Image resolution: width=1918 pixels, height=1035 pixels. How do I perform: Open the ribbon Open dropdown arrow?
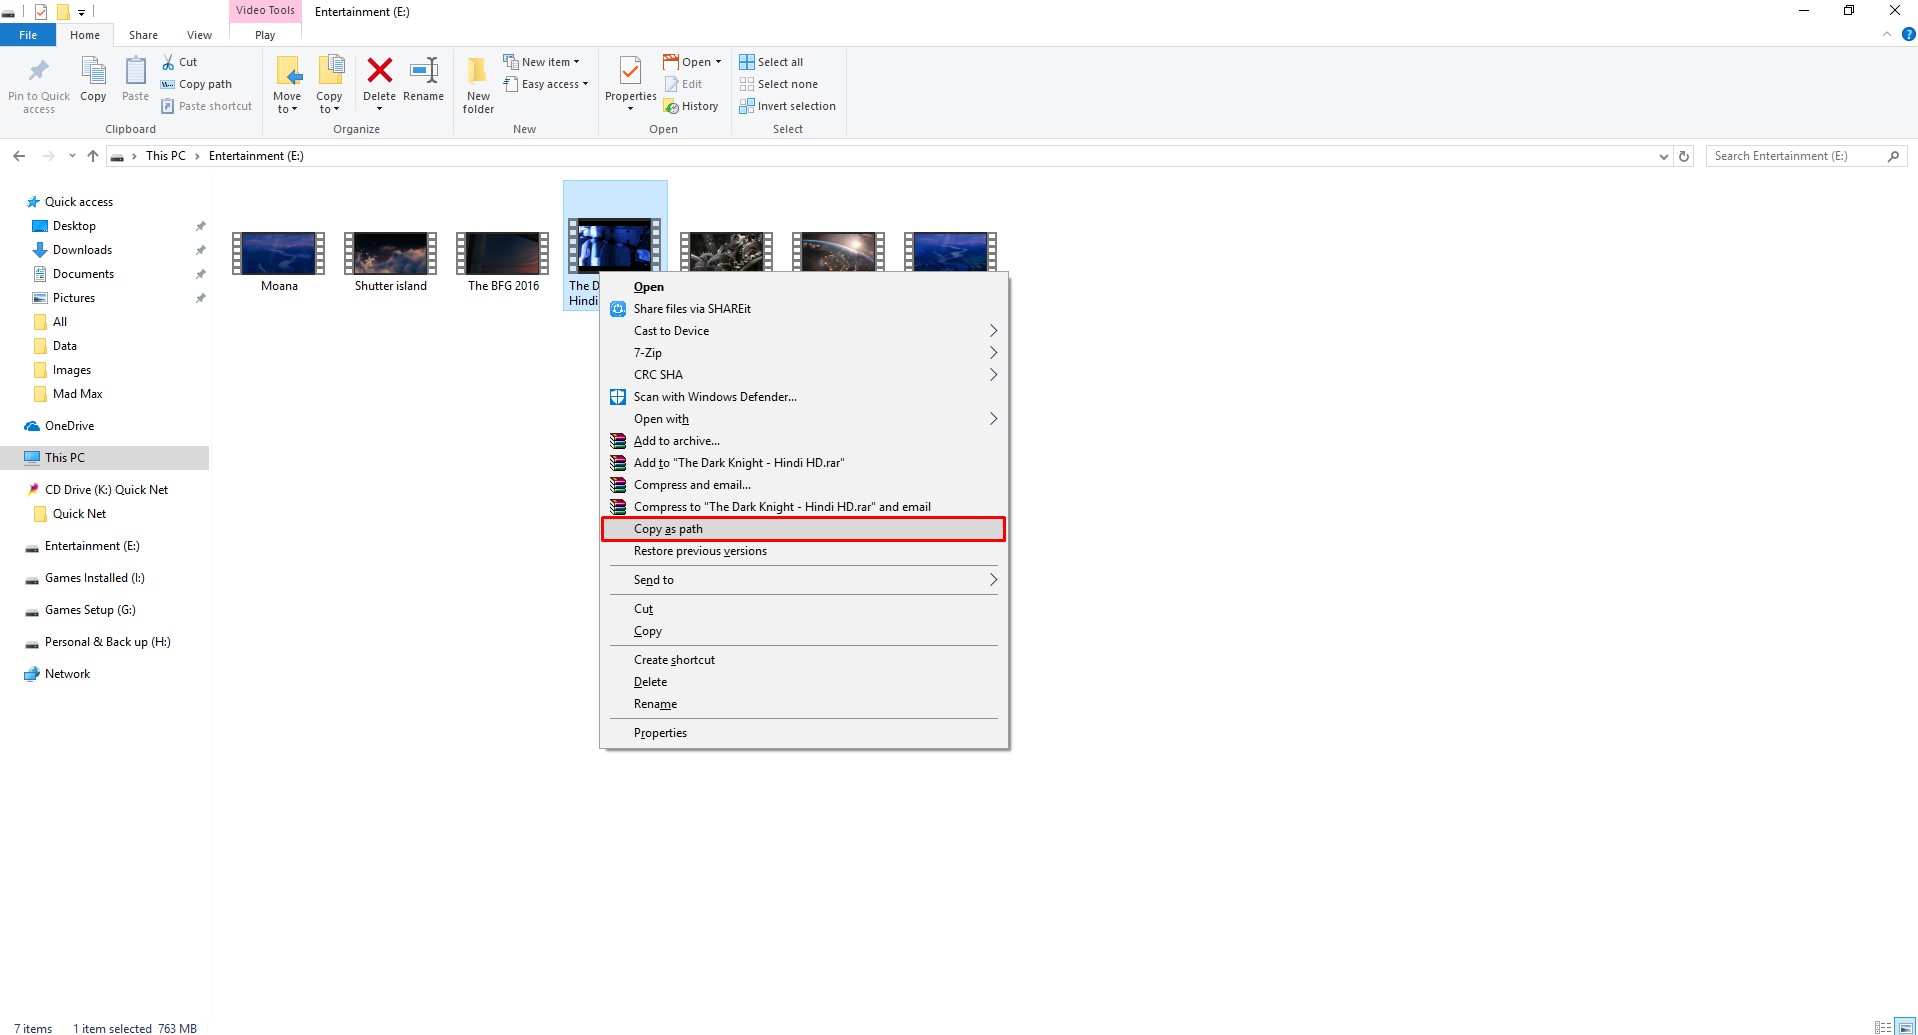point(718,62)
